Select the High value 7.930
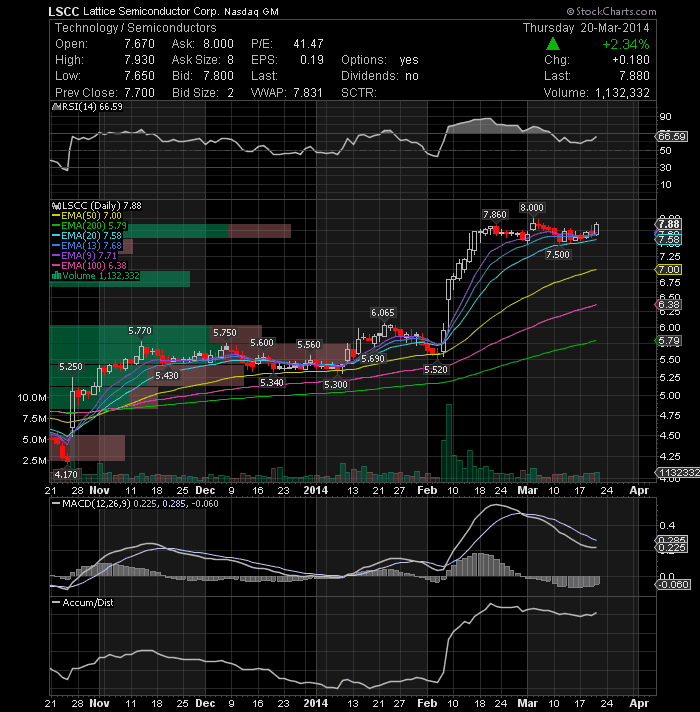The image size is (700, 712). pos(139,60)
